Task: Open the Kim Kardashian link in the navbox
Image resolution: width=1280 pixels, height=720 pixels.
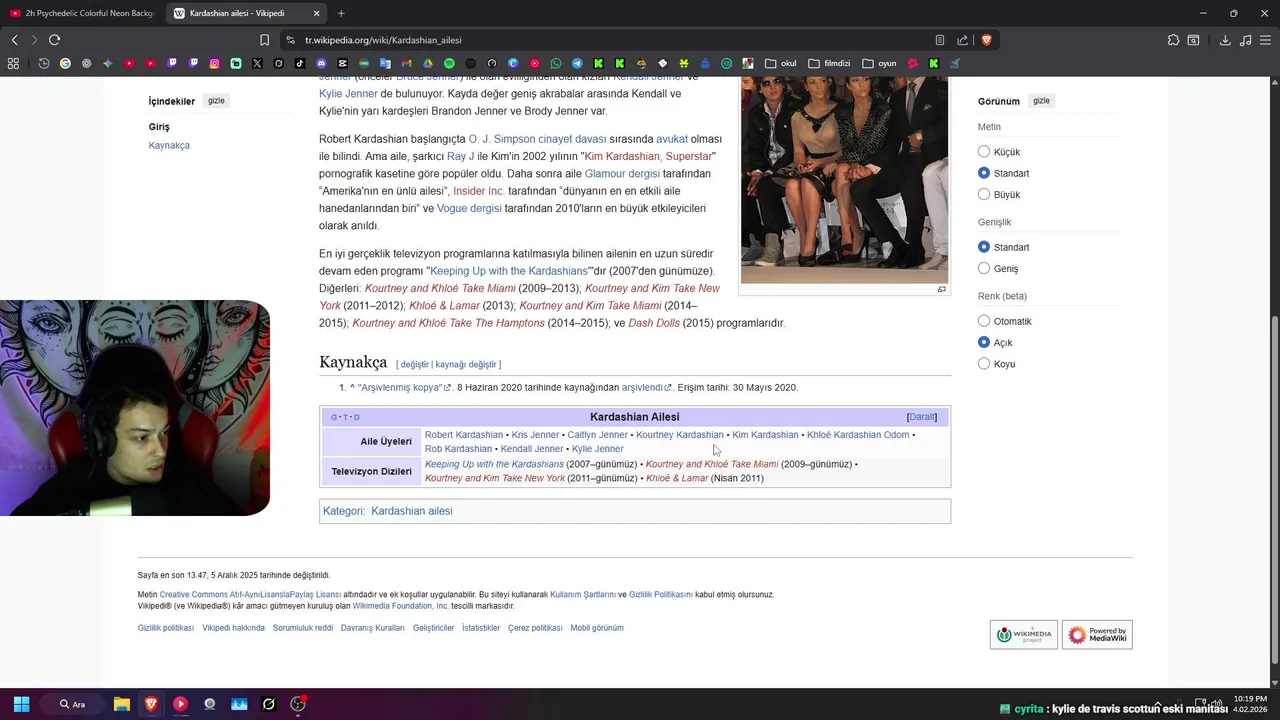Action: coord(765,435)
